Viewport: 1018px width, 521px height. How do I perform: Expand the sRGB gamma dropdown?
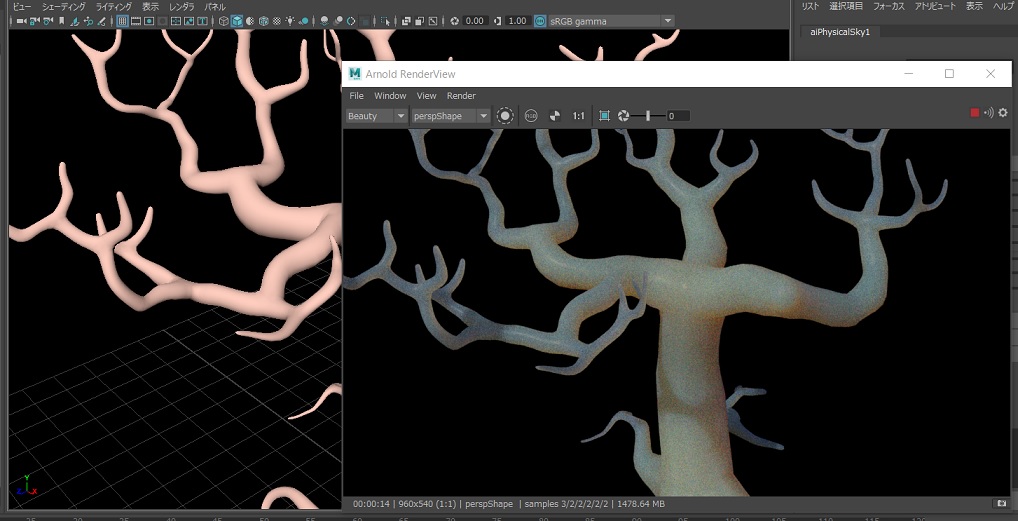tap(667, 21)
